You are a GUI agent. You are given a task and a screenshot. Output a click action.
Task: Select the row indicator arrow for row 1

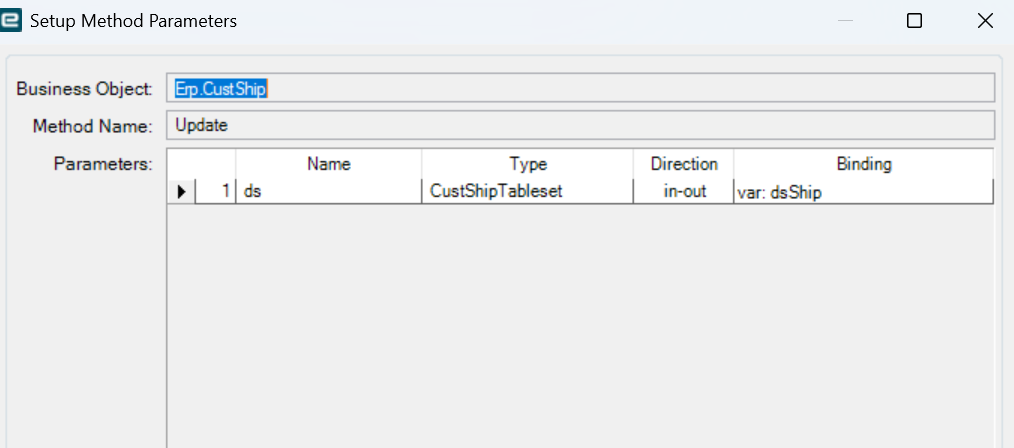click(181, 192)
